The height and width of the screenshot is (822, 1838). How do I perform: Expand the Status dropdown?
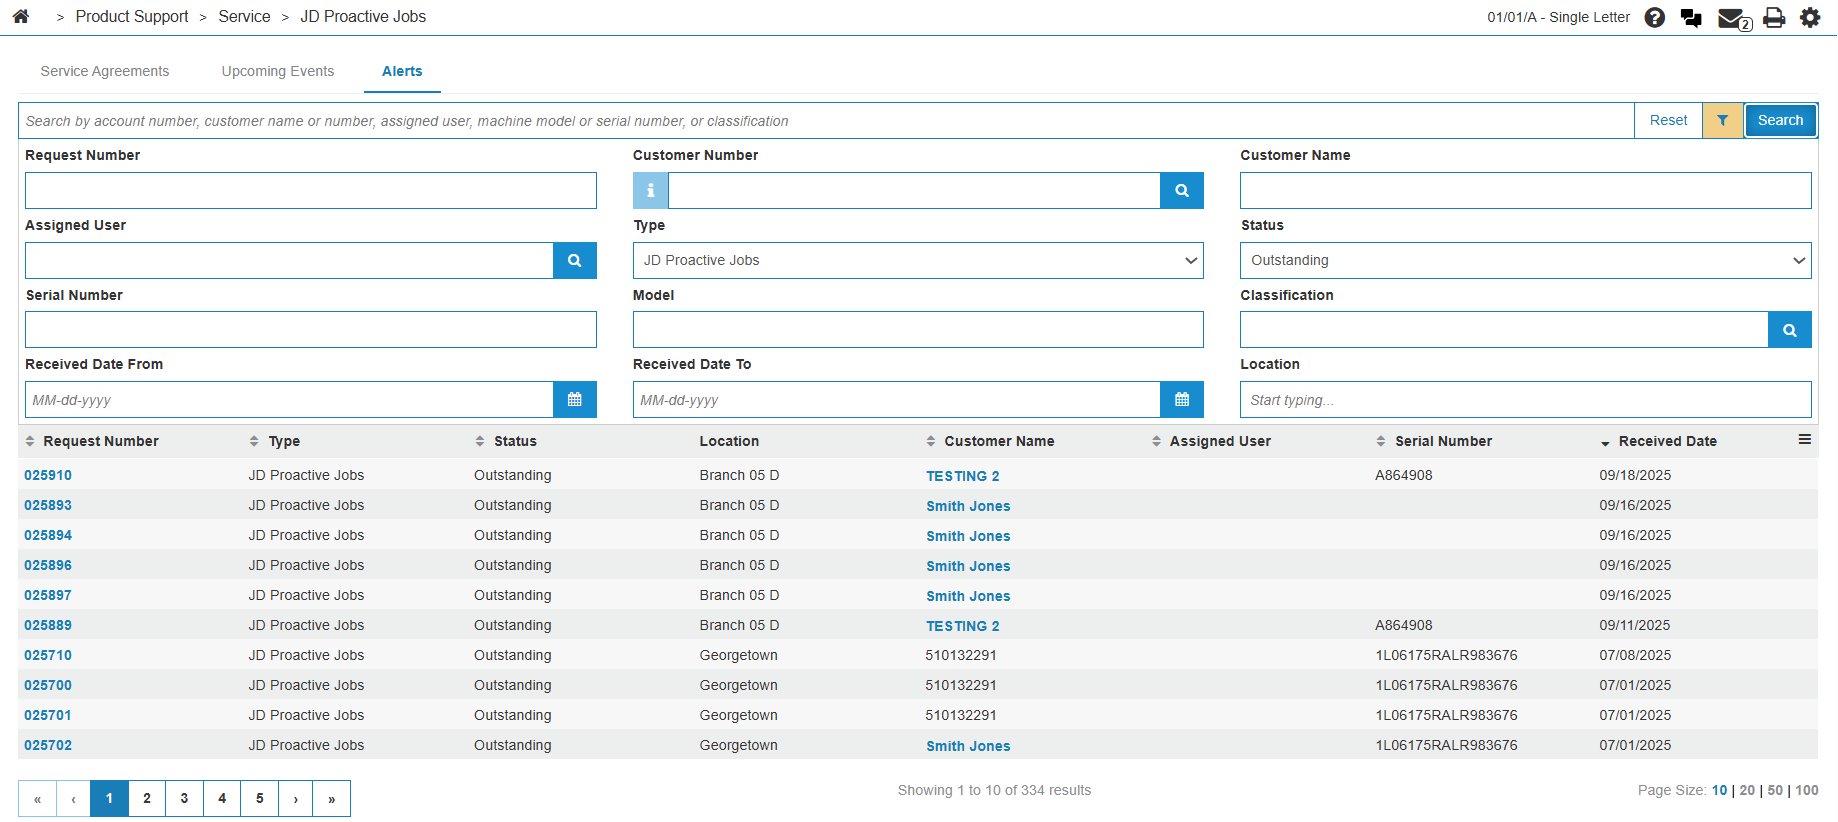coord(1525,261)
